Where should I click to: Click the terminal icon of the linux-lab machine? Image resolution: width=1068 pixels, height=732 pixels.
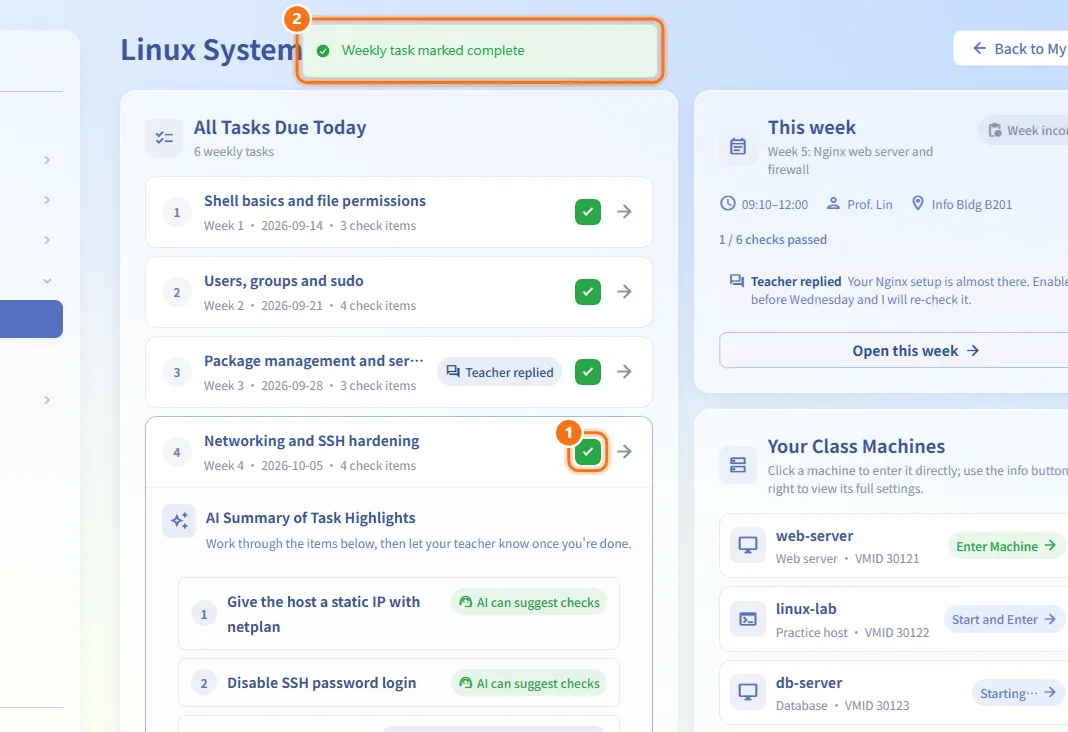pos(748,620)
